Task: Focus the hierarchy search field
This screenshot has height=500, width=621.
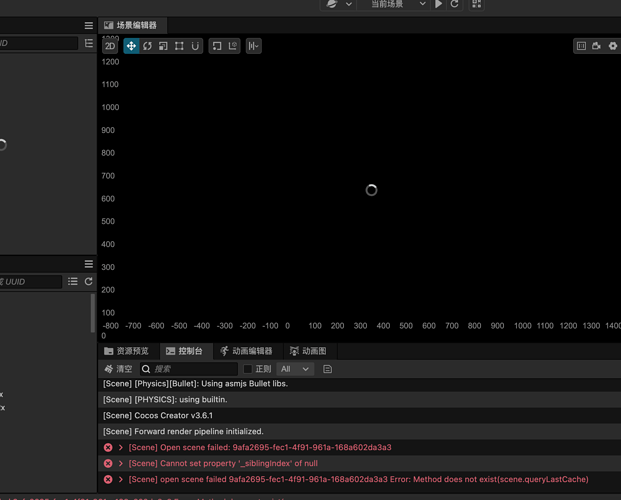Action: coord(38,43)
